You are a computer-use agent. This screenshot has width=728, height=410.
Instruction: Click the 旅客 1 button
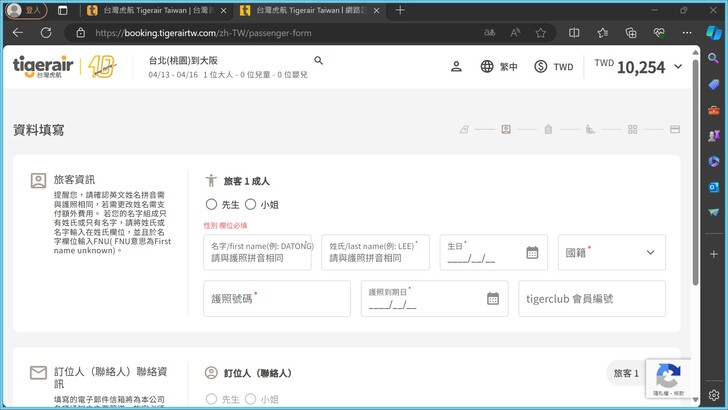[624, 373]
